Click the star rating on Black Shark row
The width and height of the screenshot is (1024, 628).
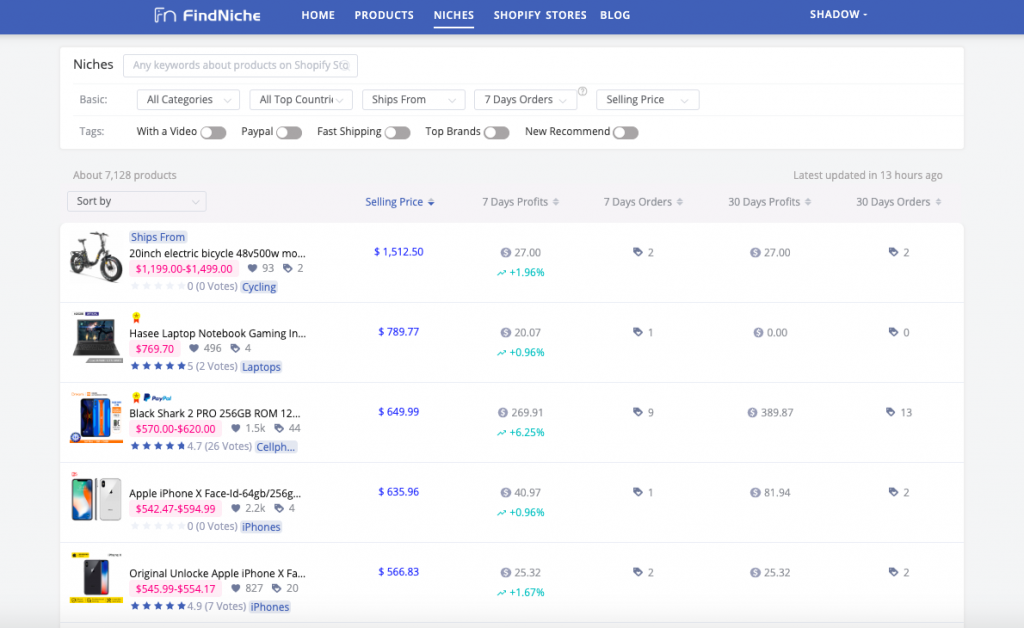point(158,447)
